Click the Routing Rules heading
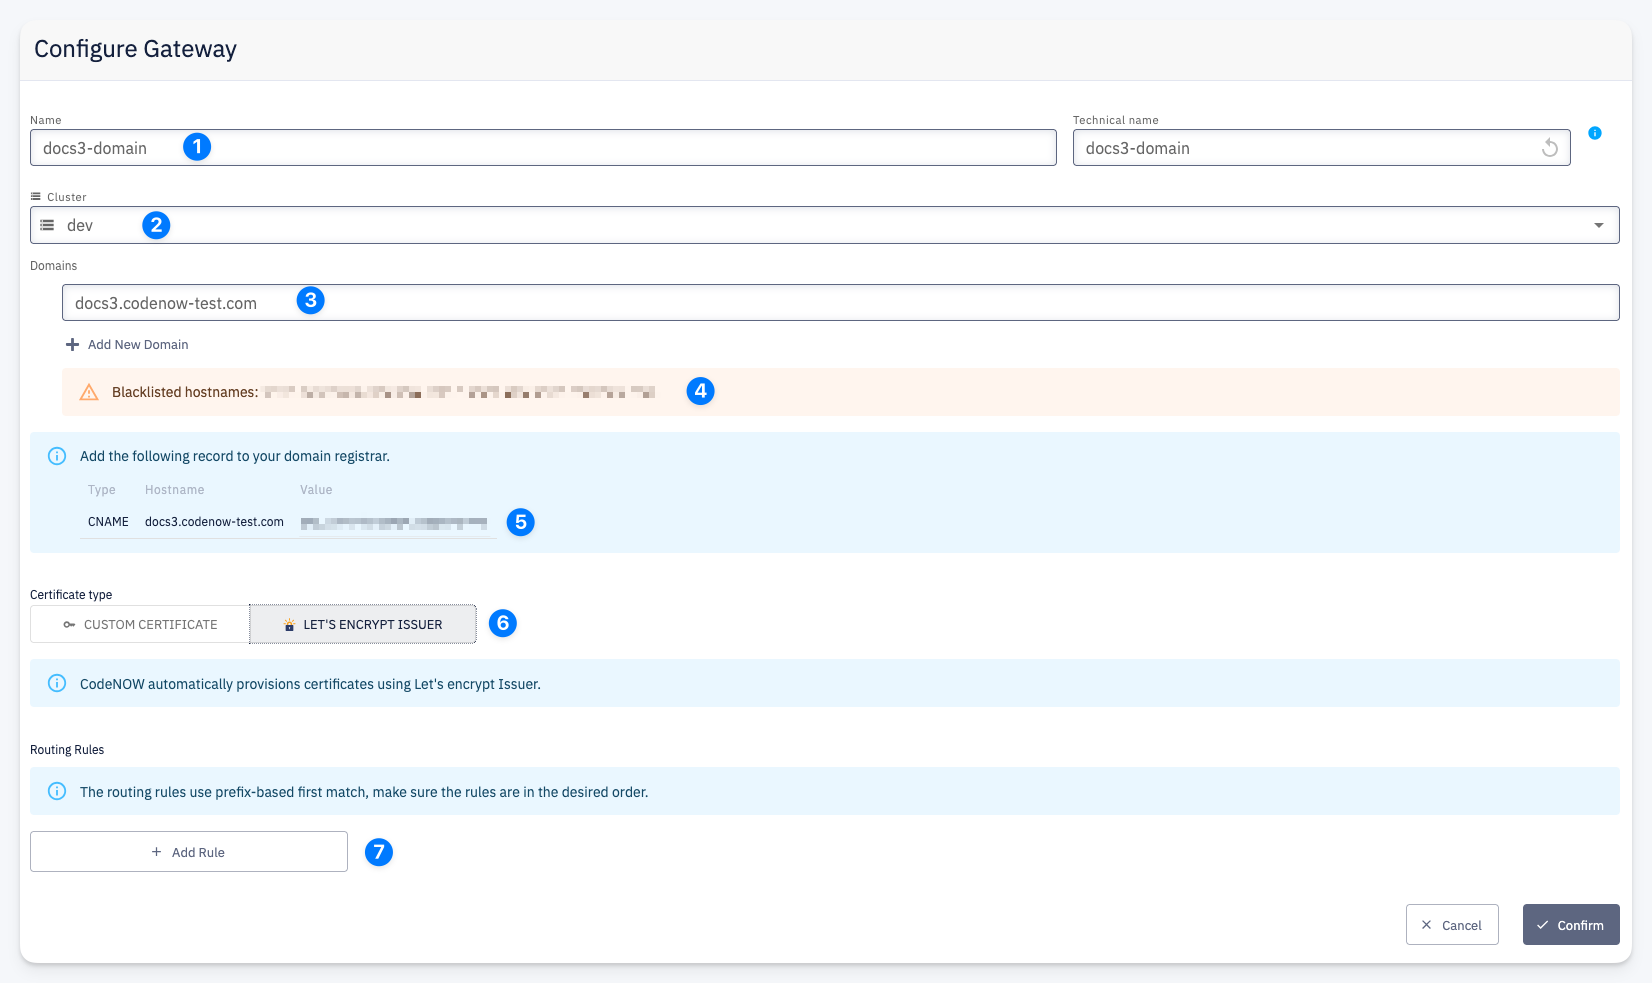The image size is (1652, 983). [67, 750]
